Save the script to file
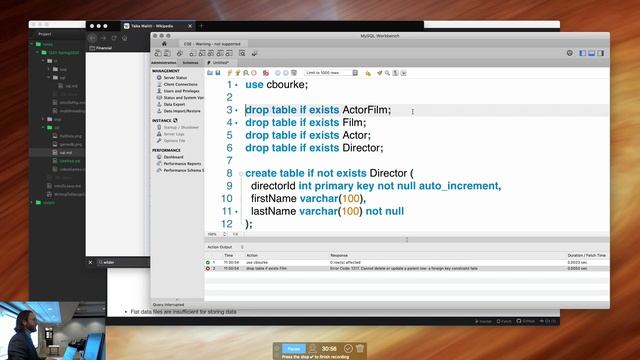 tap(218, 73)
